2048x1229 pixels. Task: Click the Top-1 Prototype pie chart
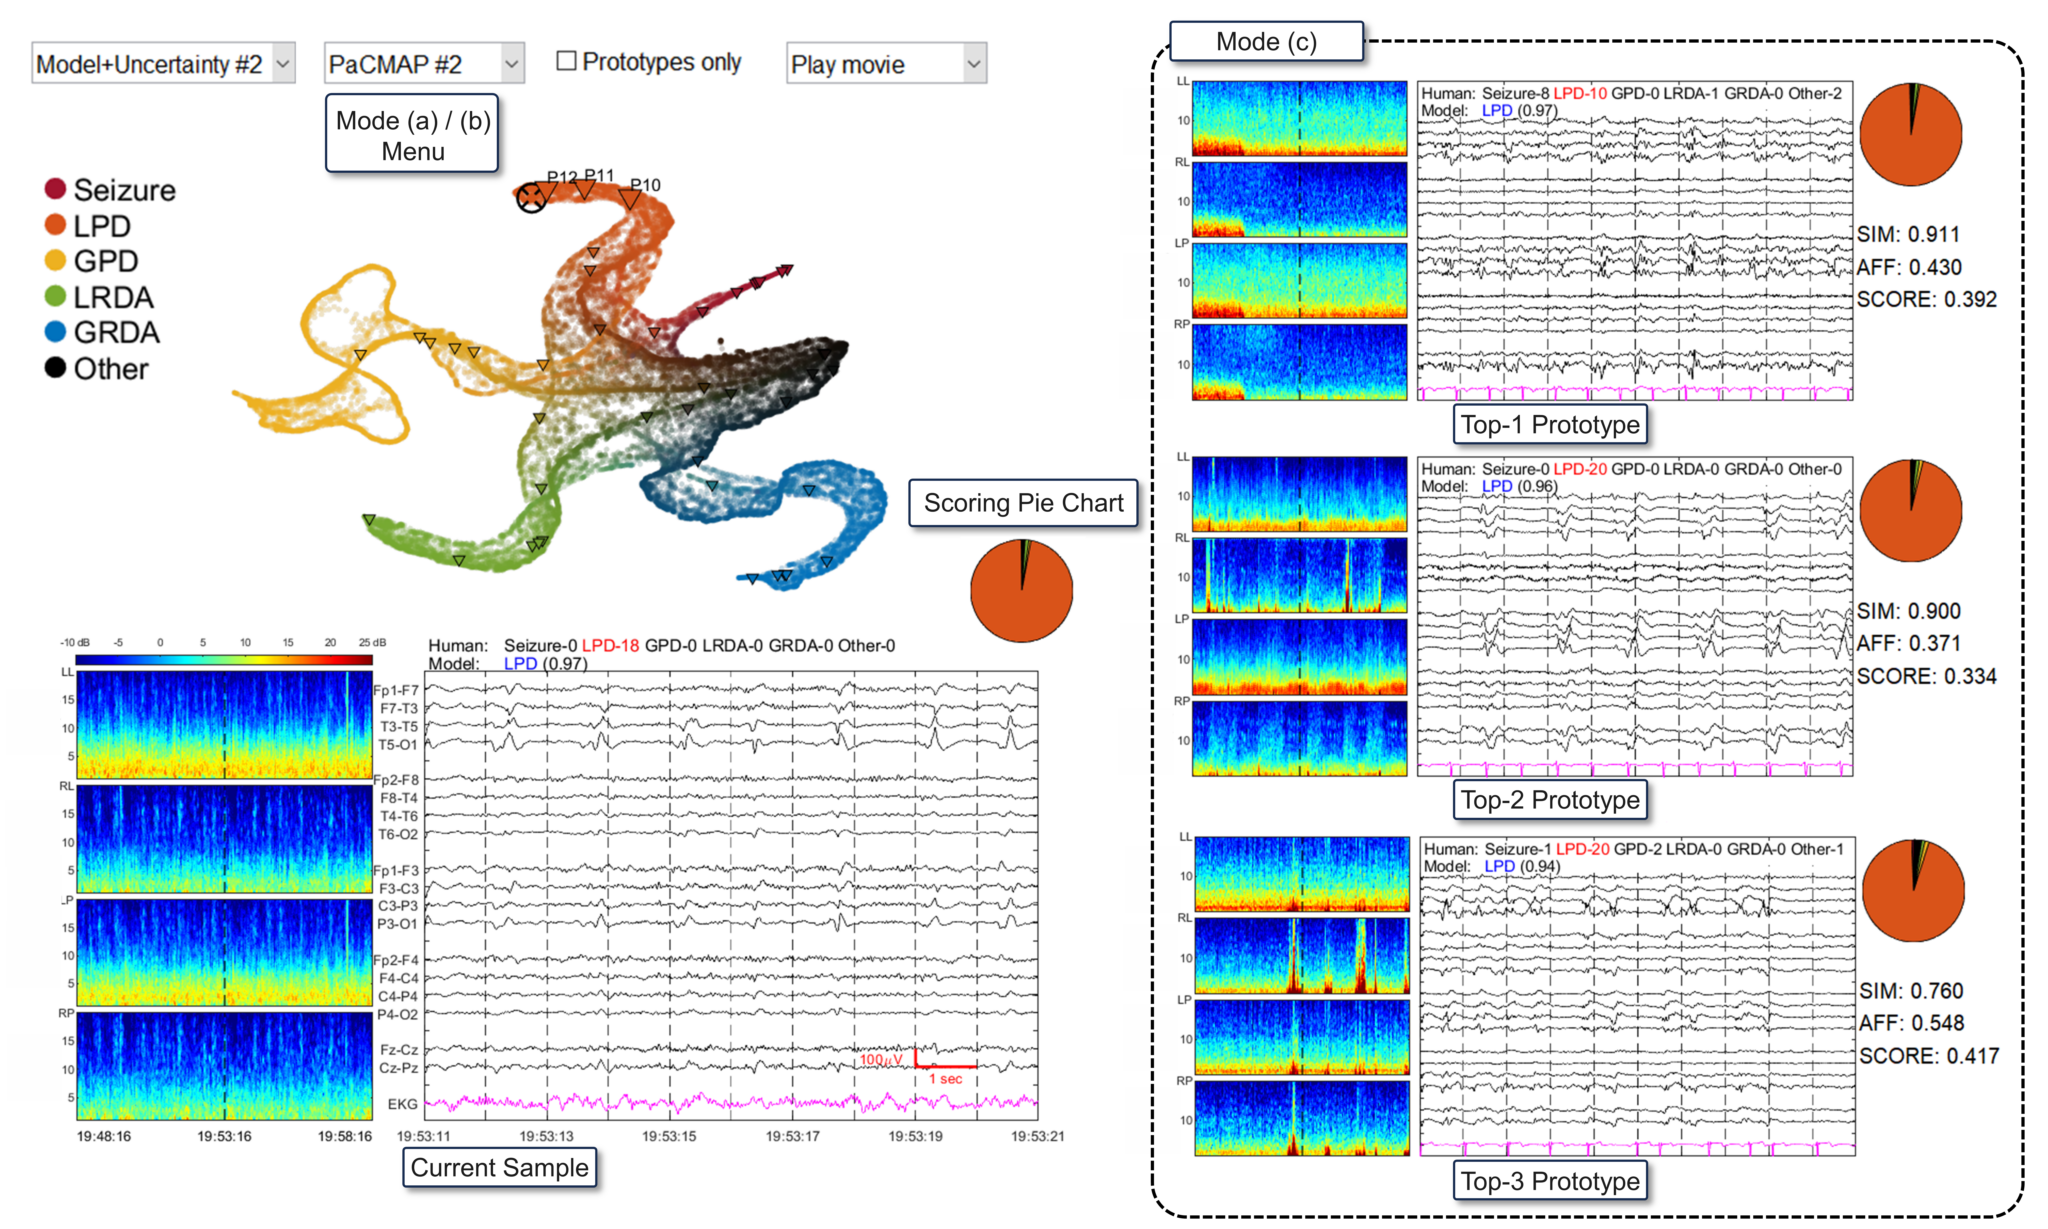(x=1911, y=137)
